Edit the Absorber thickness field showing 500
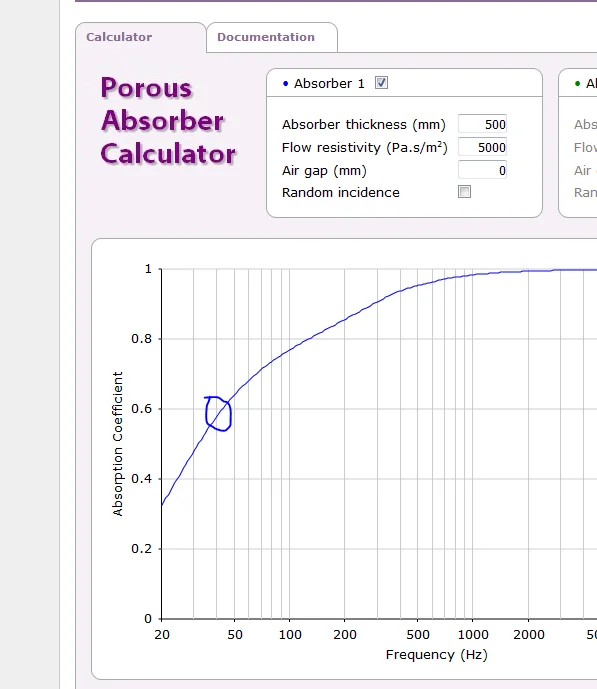 (482, 124)
